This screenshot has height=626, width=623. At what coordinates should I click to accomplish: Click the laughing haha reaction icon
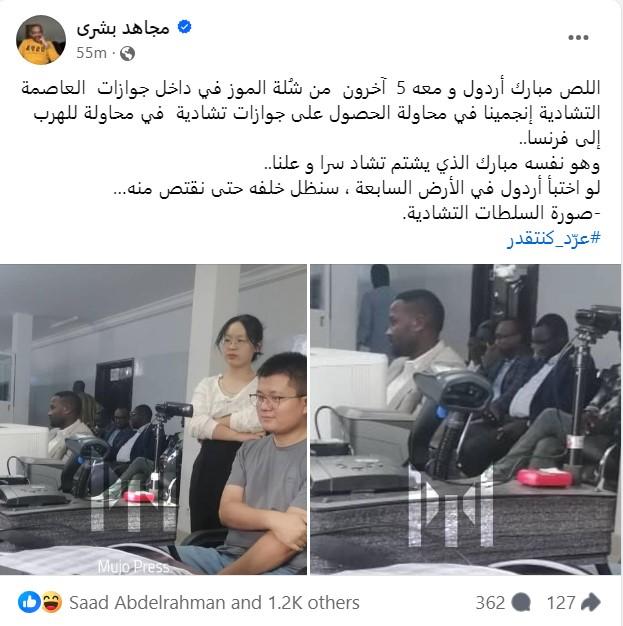point(52,602)
